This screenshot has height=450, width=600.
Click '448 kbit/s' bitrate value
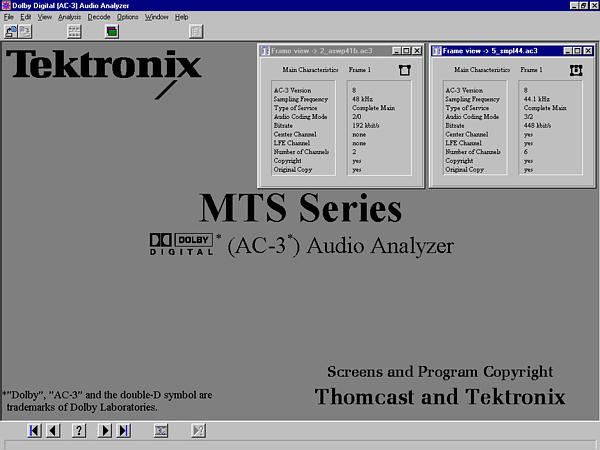coord(537,126)
